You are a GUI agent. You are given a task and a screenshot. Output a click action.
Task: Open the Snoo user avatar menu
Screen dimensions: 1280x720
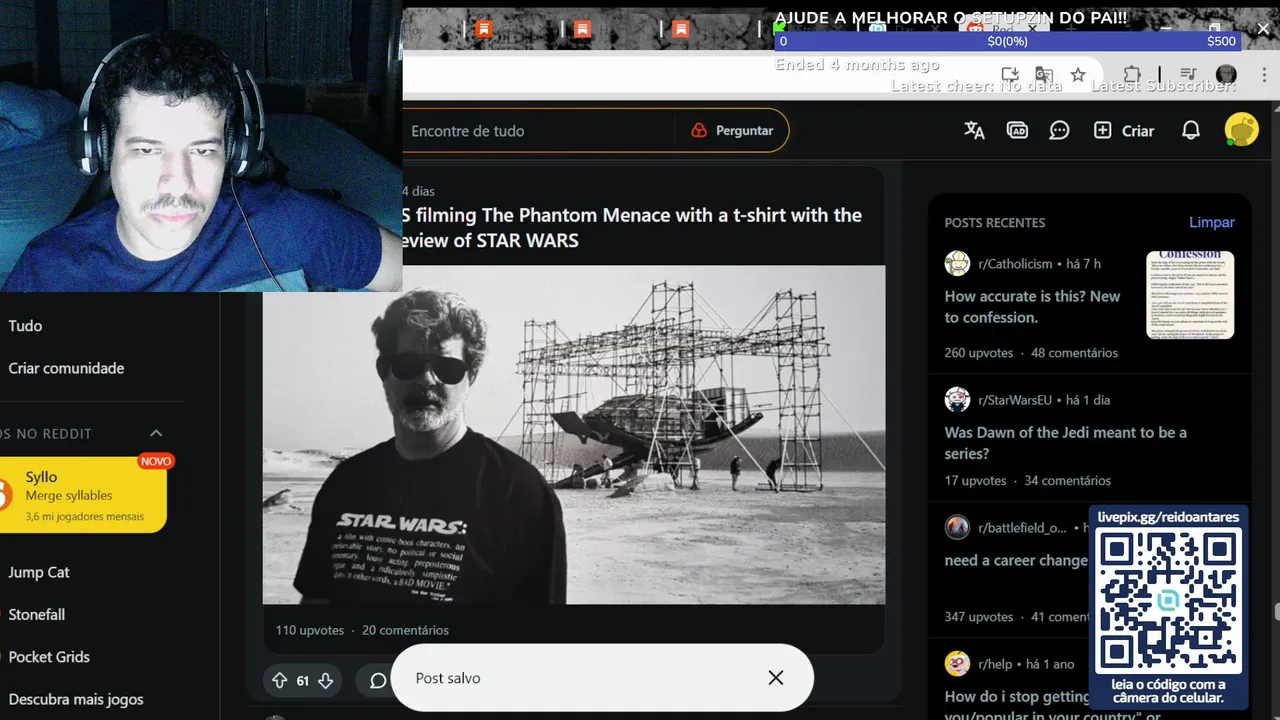tap(1241, 130)
